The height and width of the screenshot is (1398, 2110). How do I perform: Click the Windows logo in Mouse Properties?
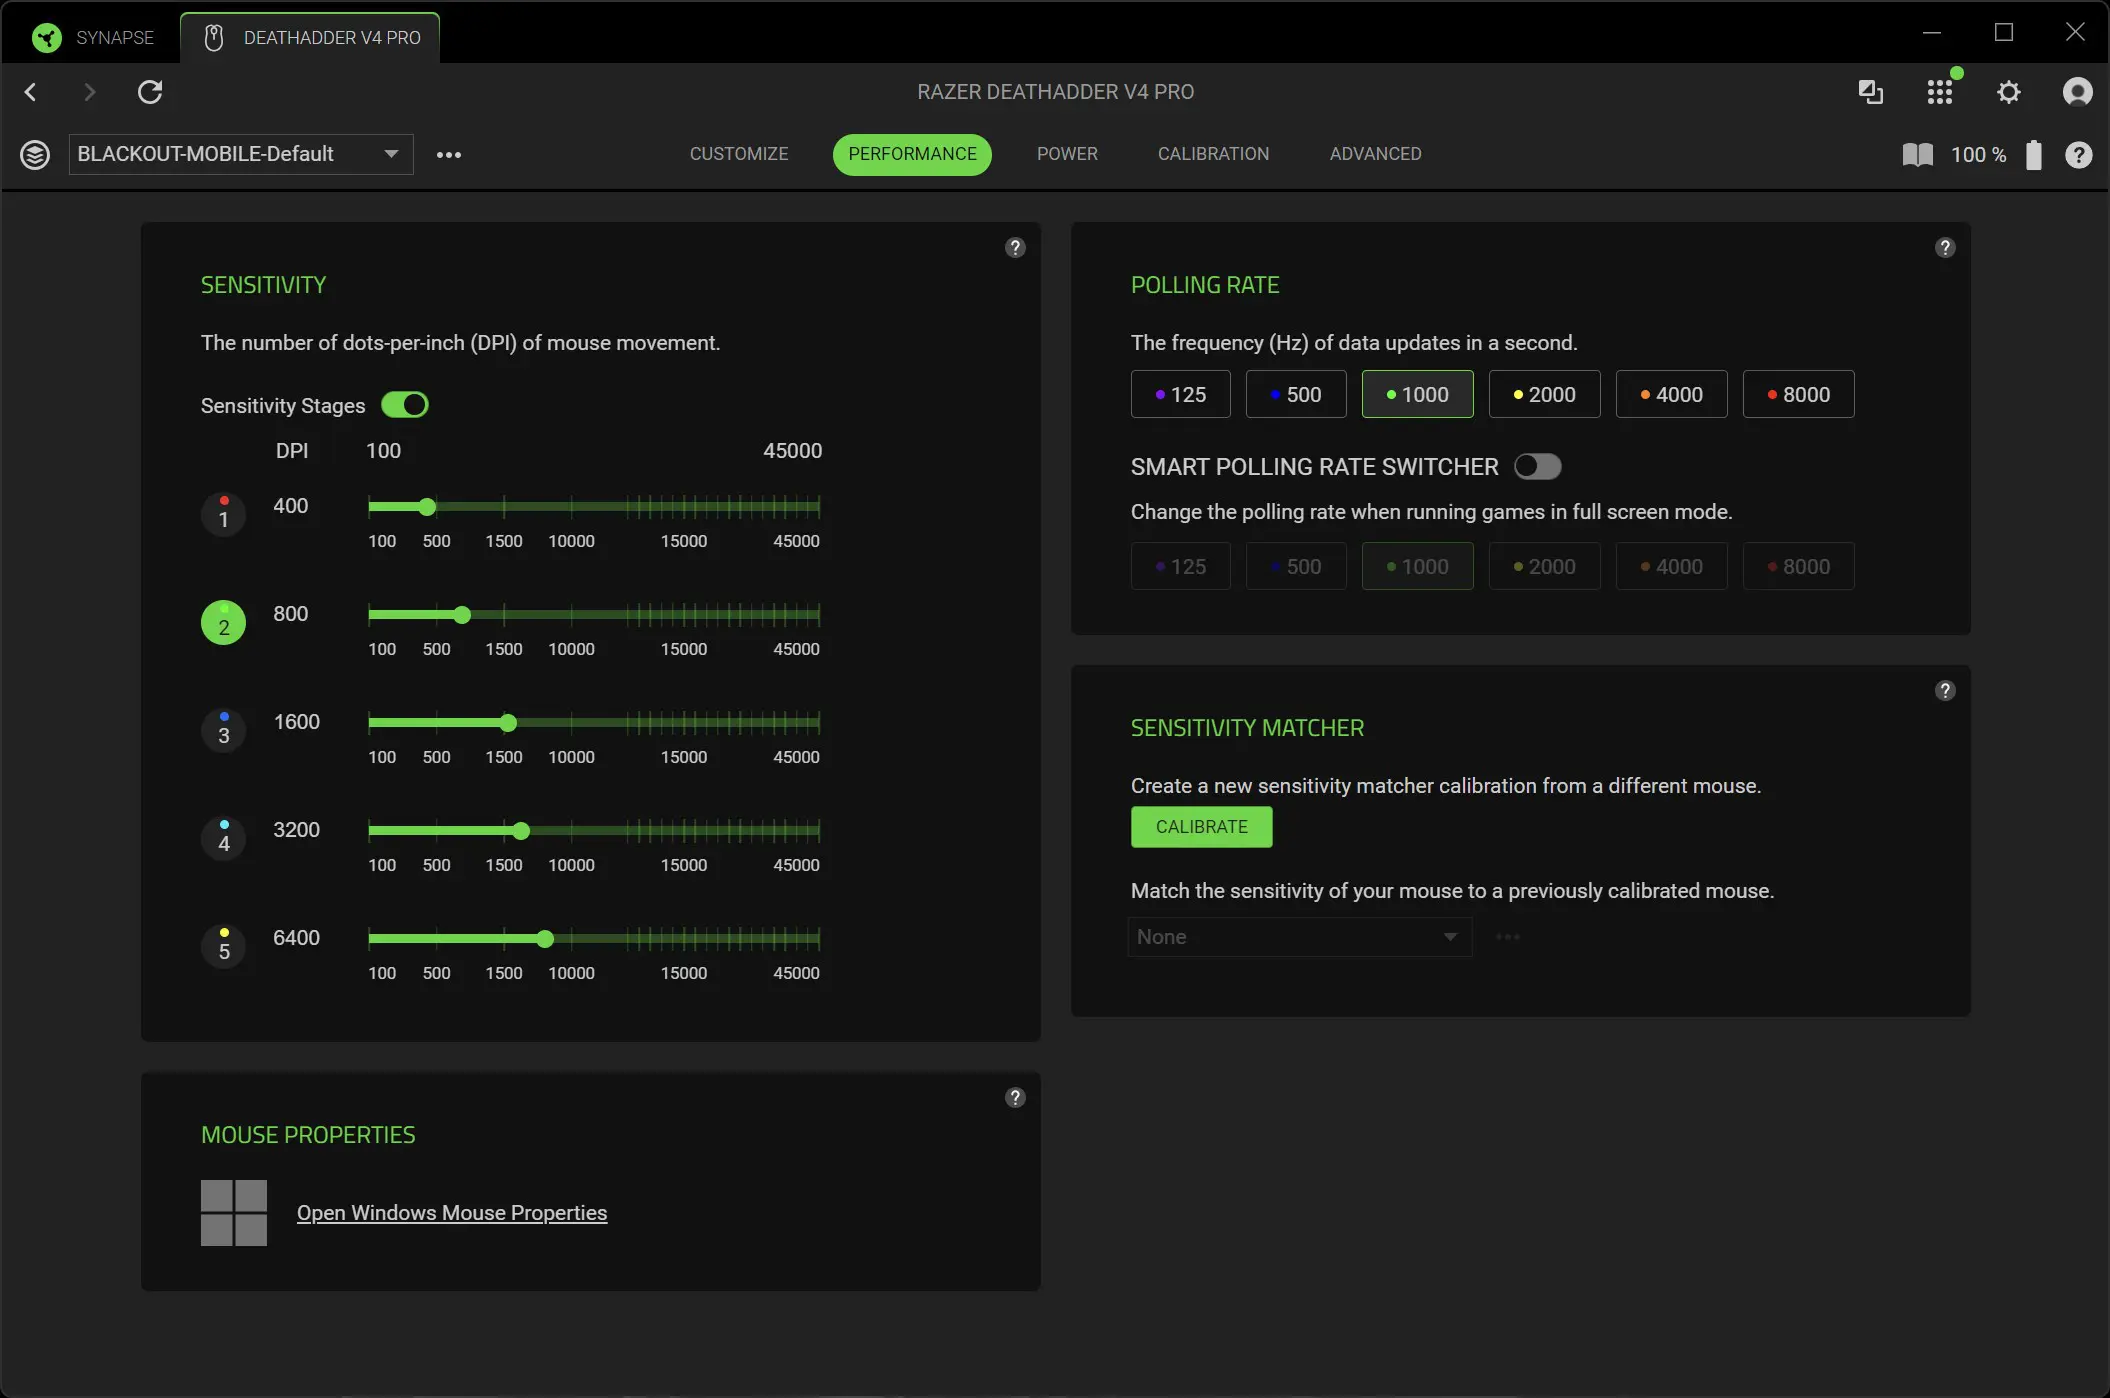click(x=234, y=1213)
